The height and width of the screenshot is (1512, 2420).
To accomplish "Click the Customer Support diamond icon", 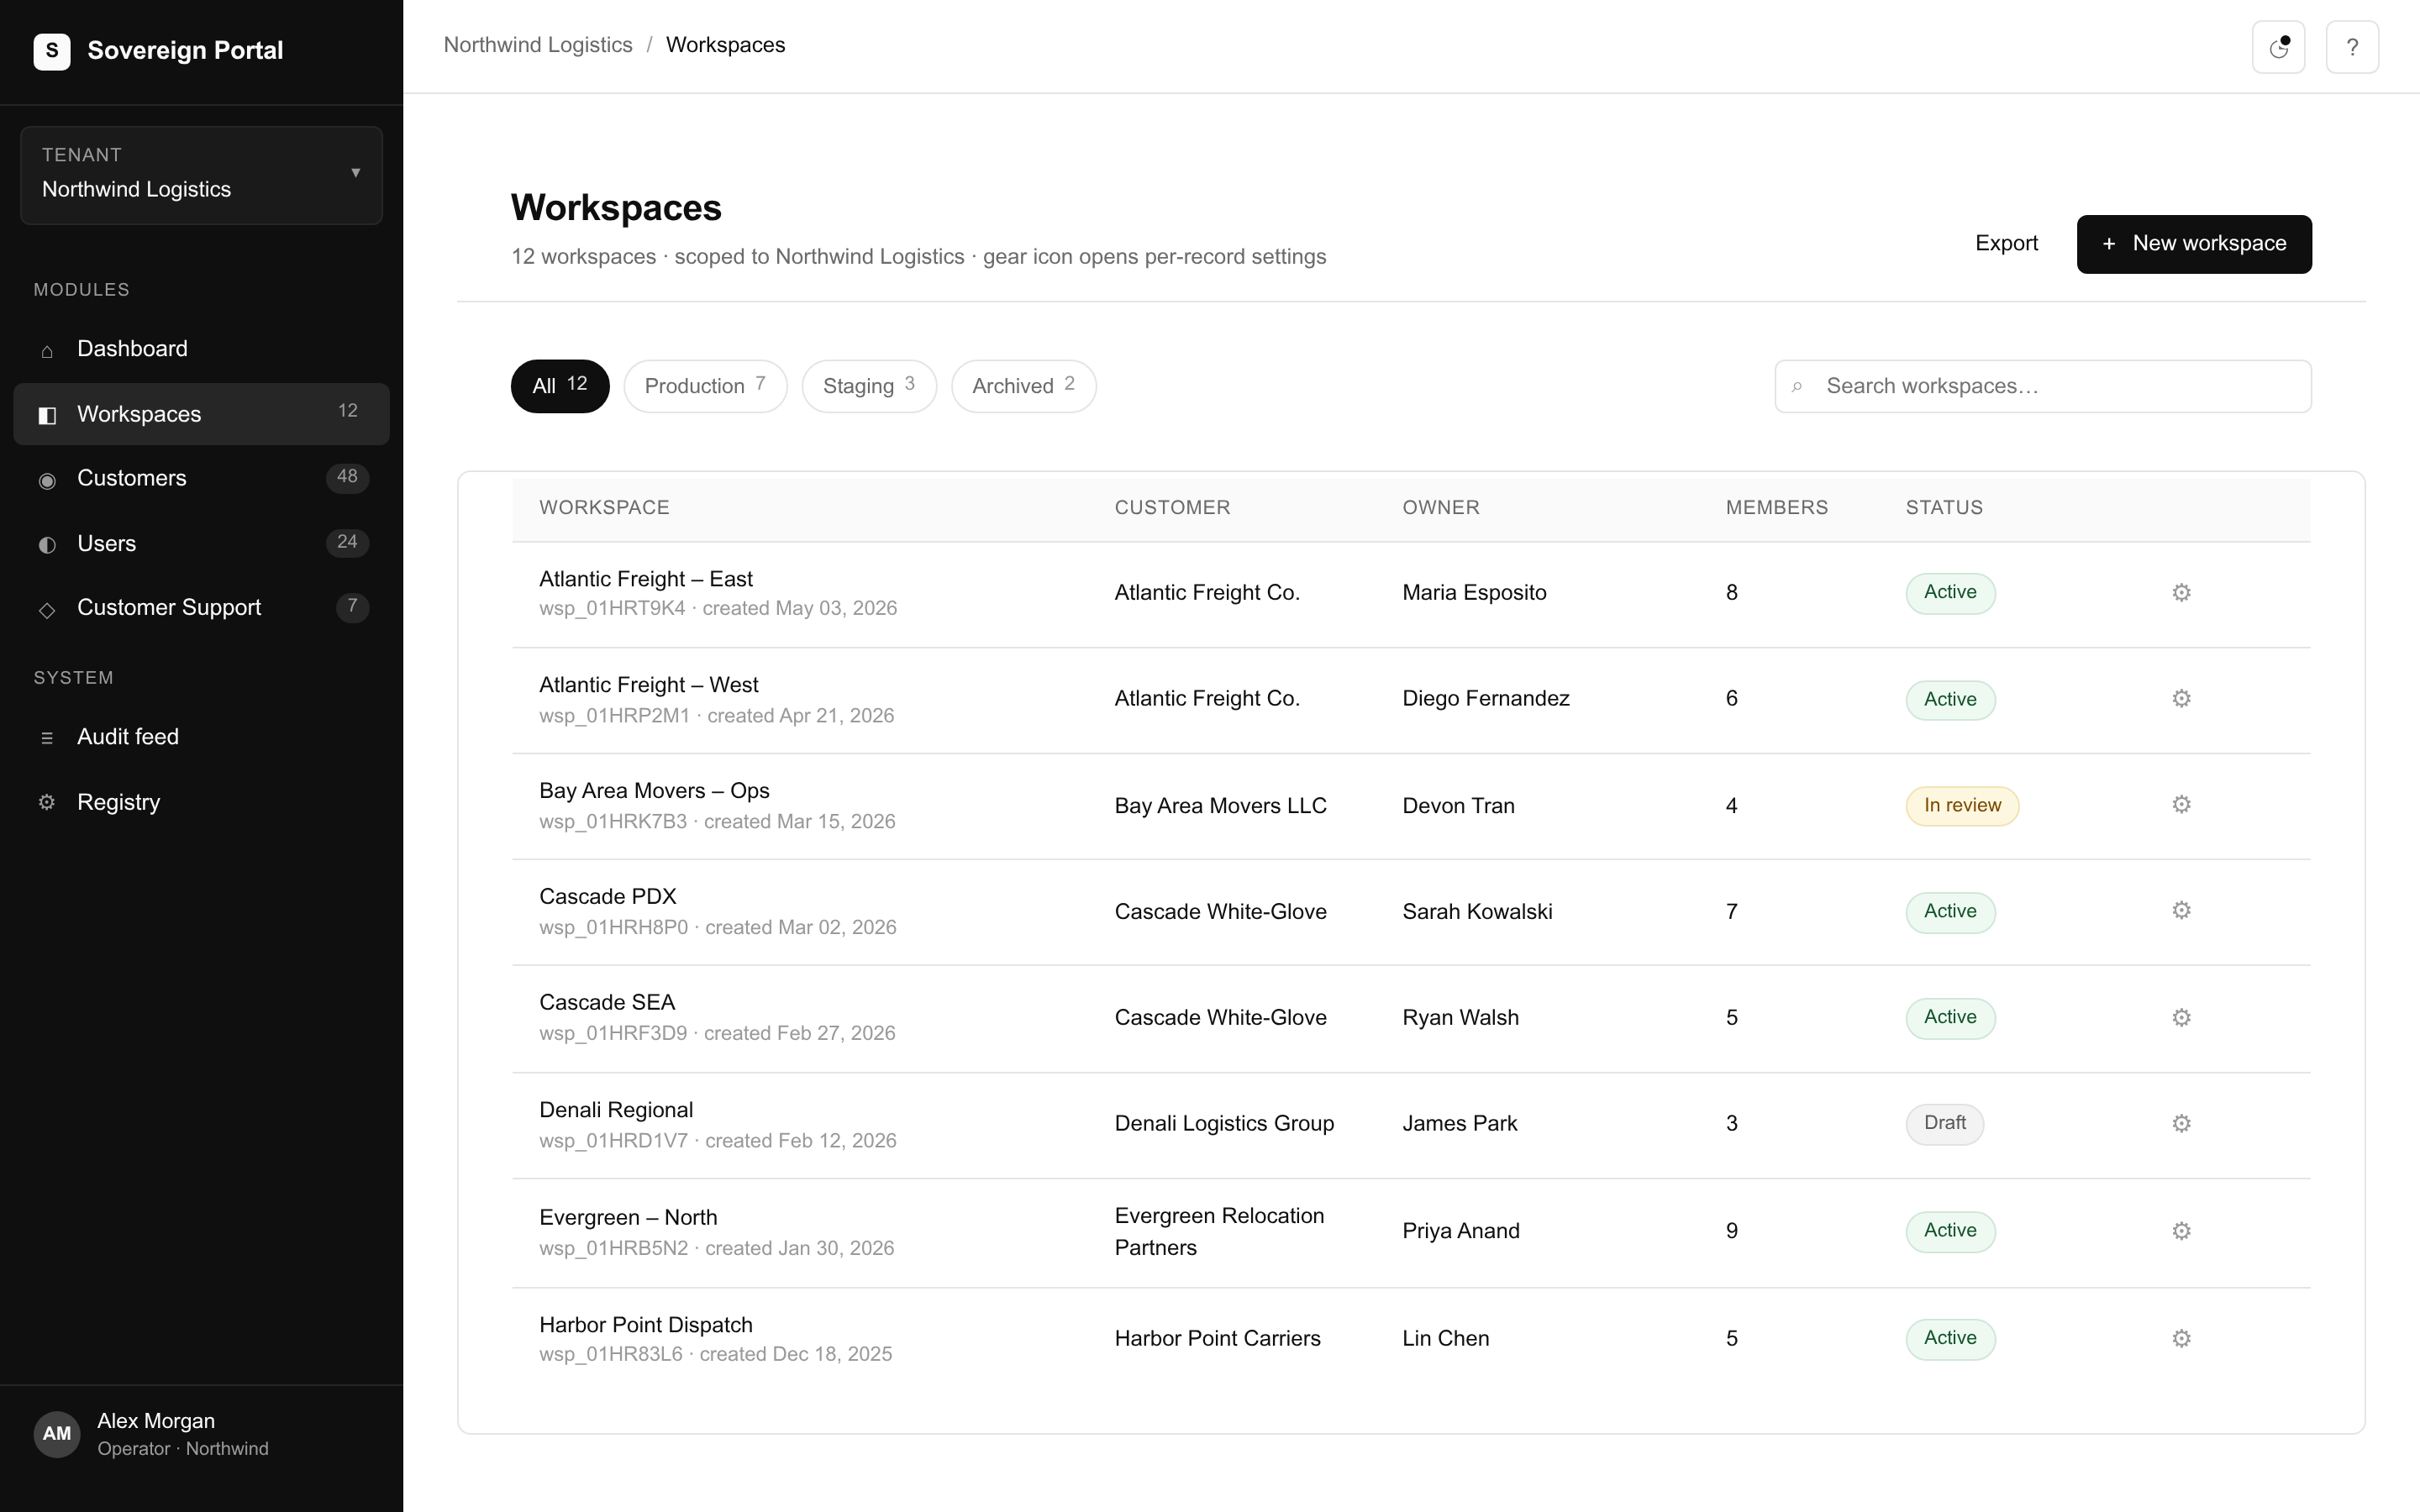I will [47, 610].
